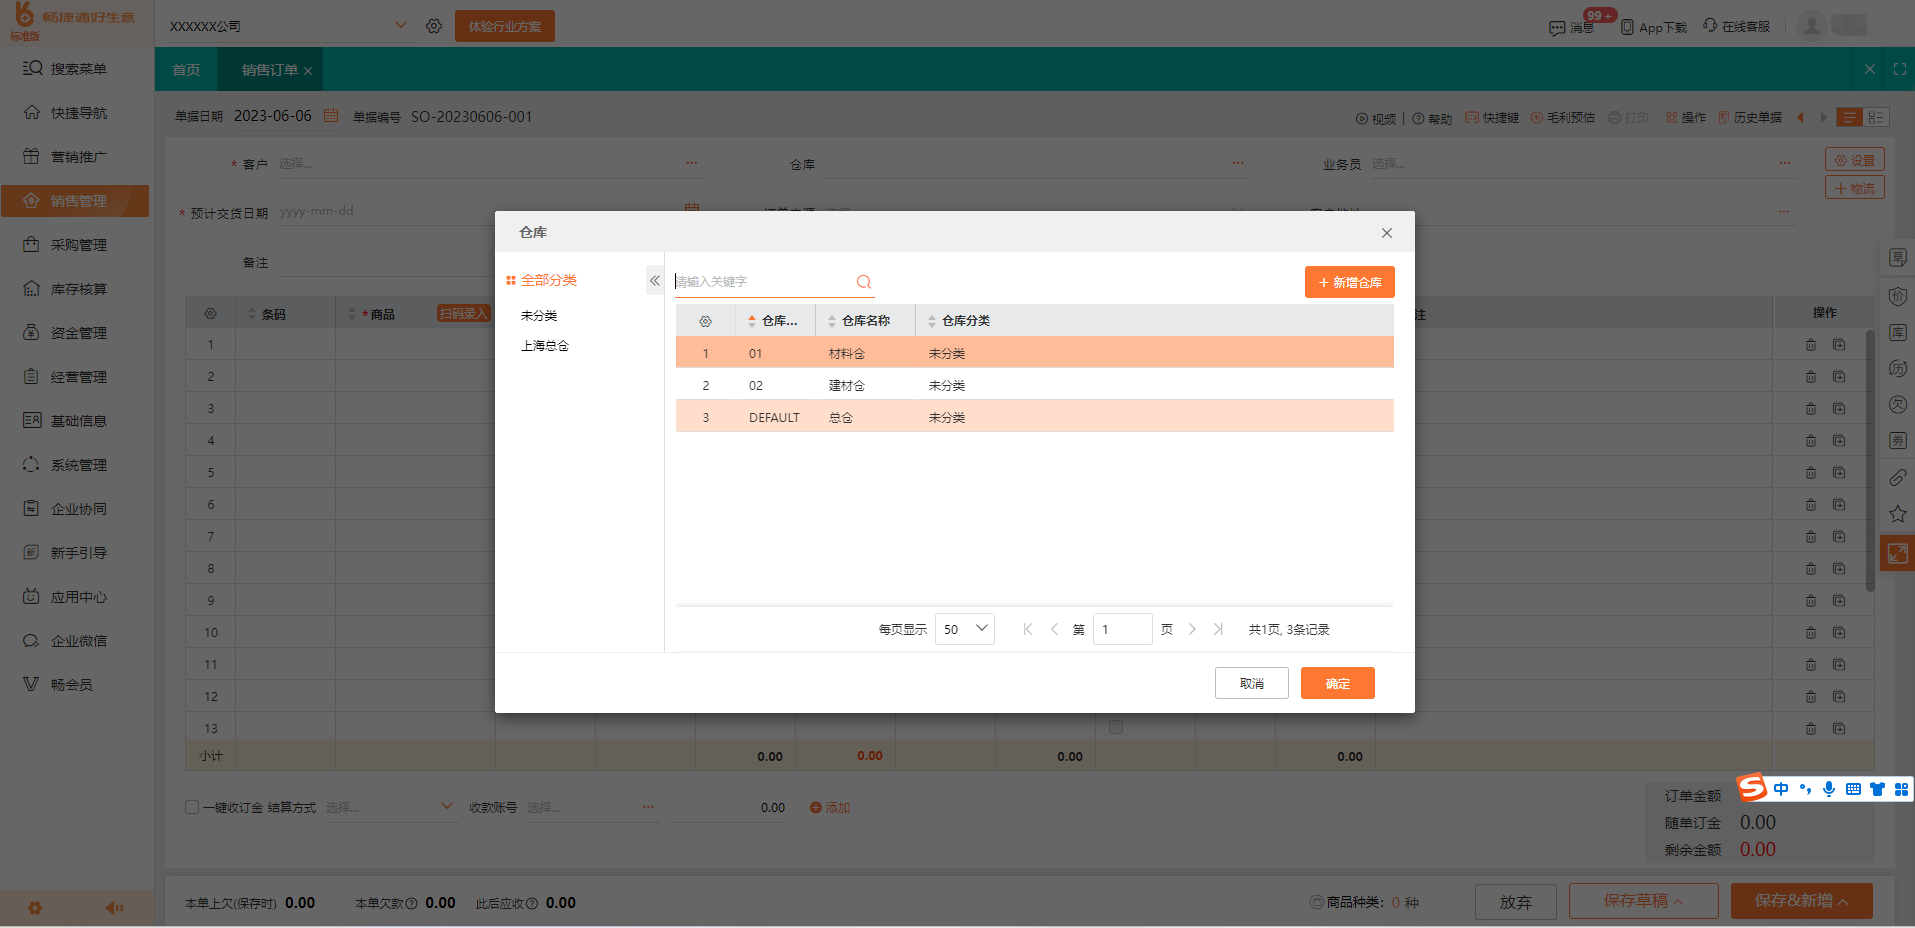Open the 快捷键 shortcut keys panel
The width and height of the screenshot is (1915, 928).
1492,117
